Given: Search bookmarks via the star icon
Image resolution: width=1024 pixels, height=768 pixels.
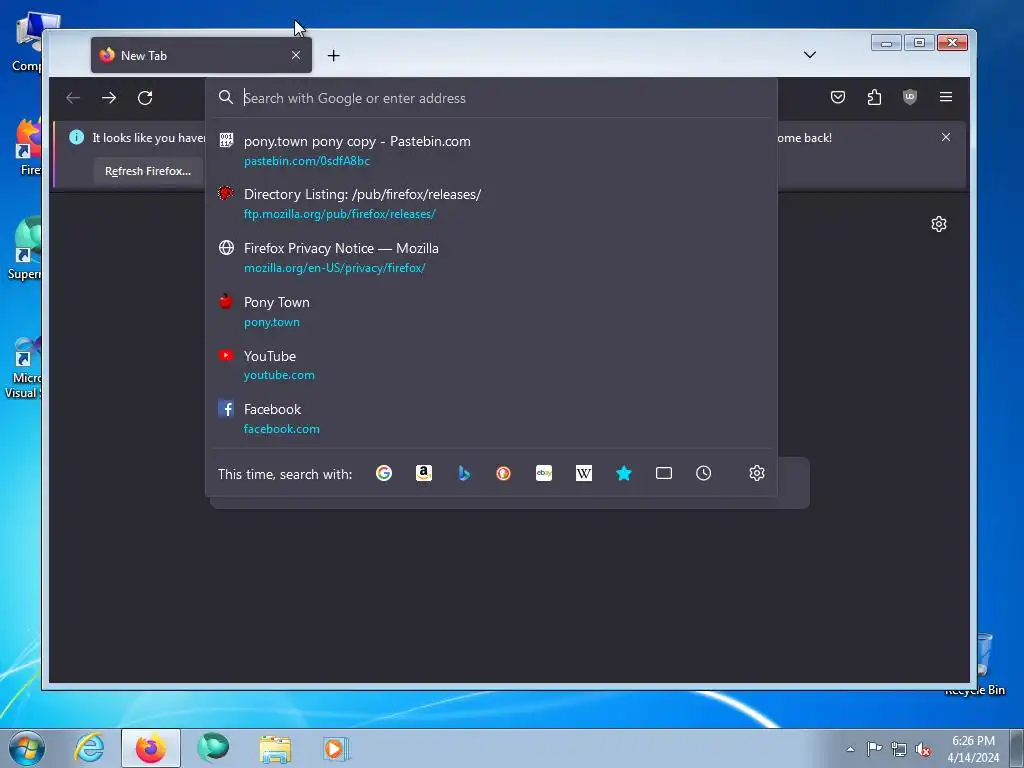Looking at the screenshot, I should (x=624, y=473).
